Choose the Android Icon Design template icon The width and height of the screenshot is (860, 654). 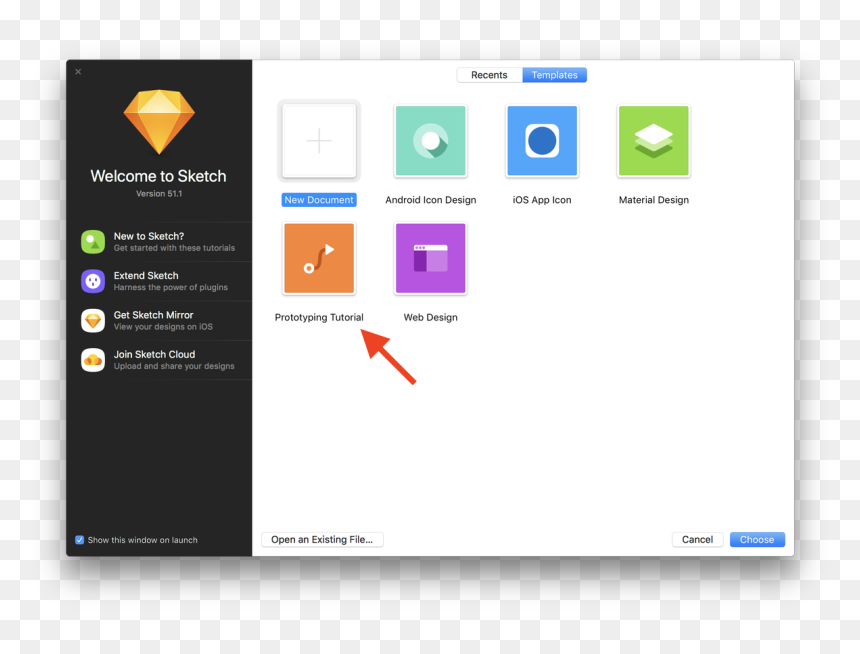431,141
